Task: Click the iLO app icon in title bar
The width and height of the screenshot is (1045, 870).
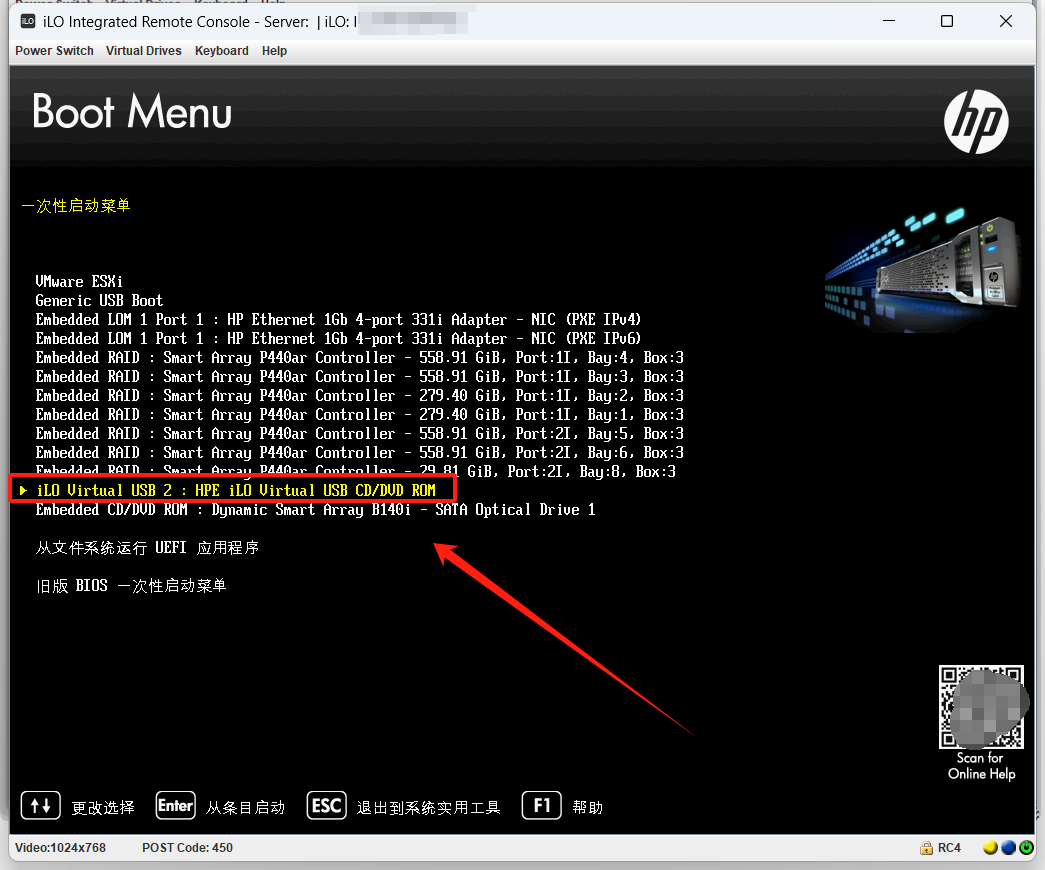Action: (x=28, y=22)
